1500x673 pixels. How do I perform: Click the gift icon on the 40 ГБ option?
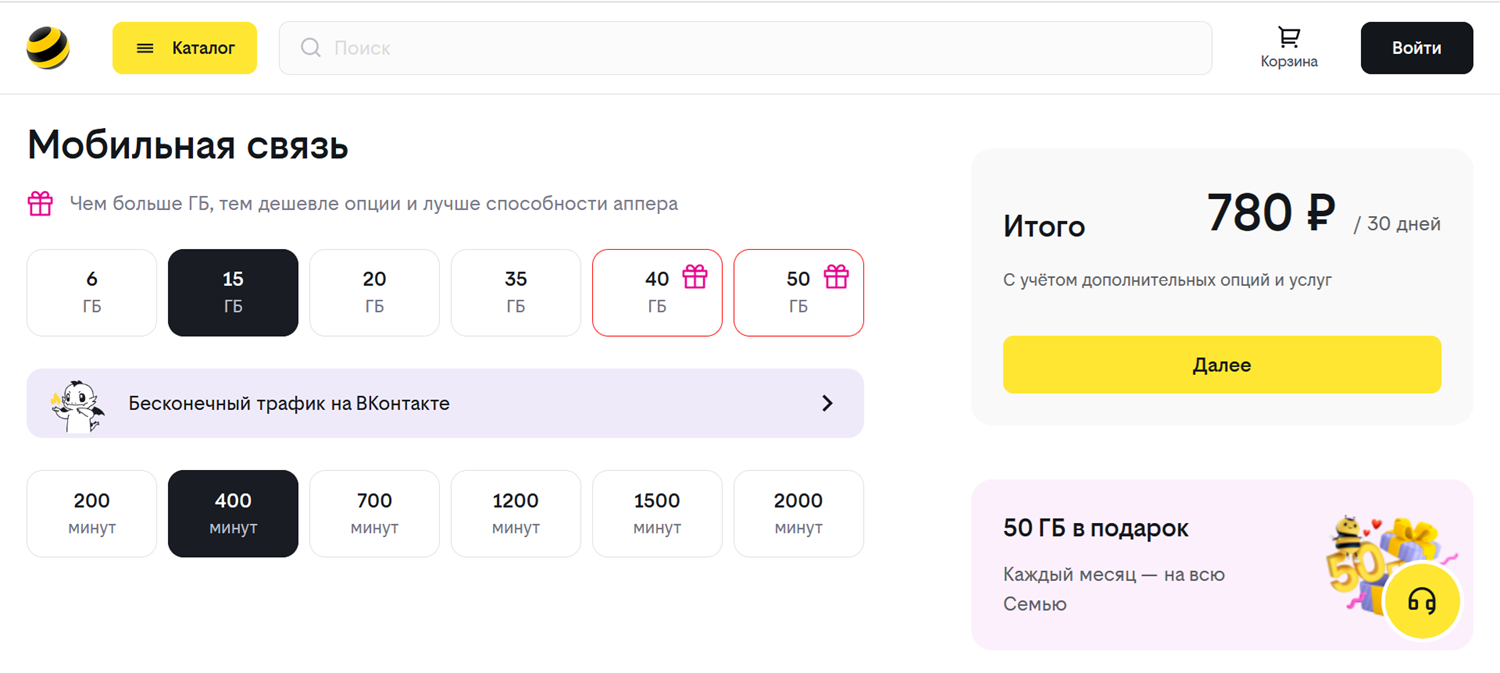[x=695, y=277]
